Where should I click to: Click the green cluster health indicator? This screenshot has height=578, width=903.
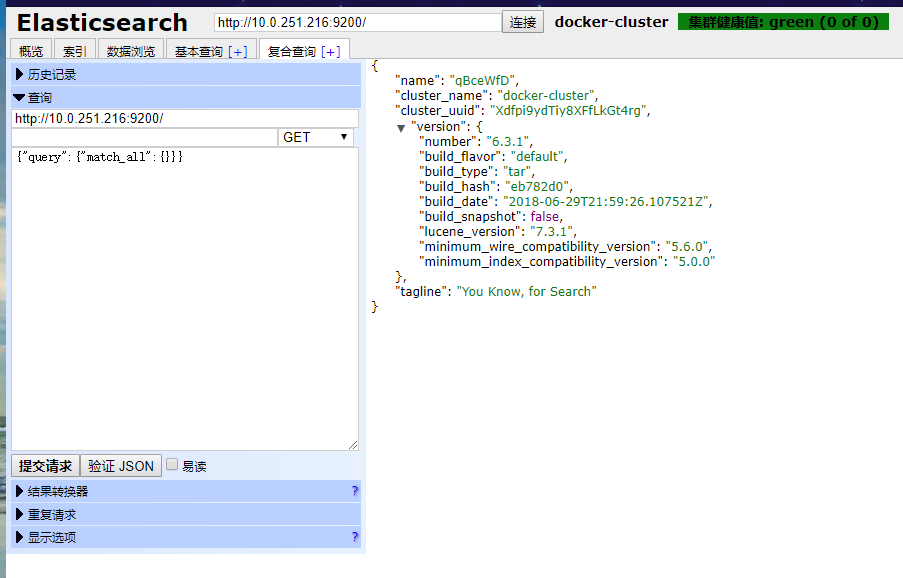pyautogui.click(x=783, y=22)
